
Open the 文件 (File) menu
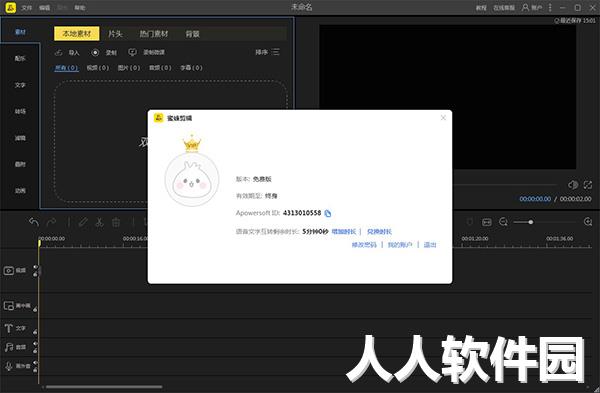pos(26,8)
